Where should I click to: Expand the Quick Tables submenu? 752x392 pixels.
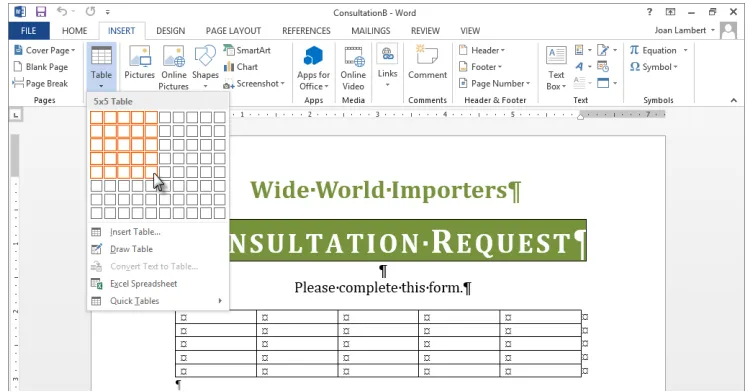[x=158, y=301]
